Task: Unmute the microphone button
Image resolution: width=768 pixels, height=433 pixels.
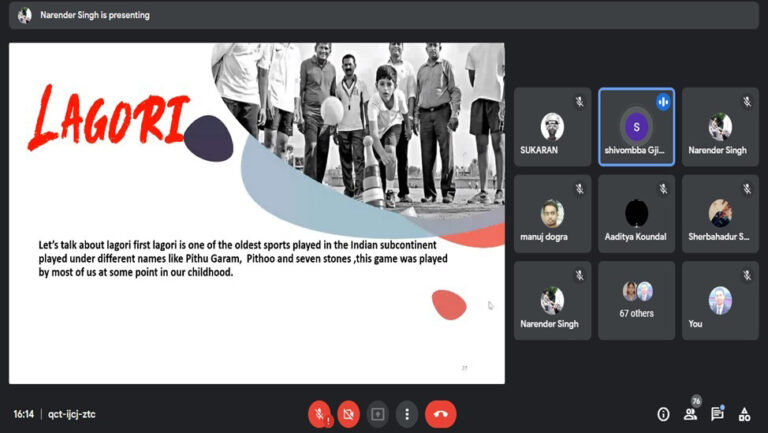Action: [319, 414]
